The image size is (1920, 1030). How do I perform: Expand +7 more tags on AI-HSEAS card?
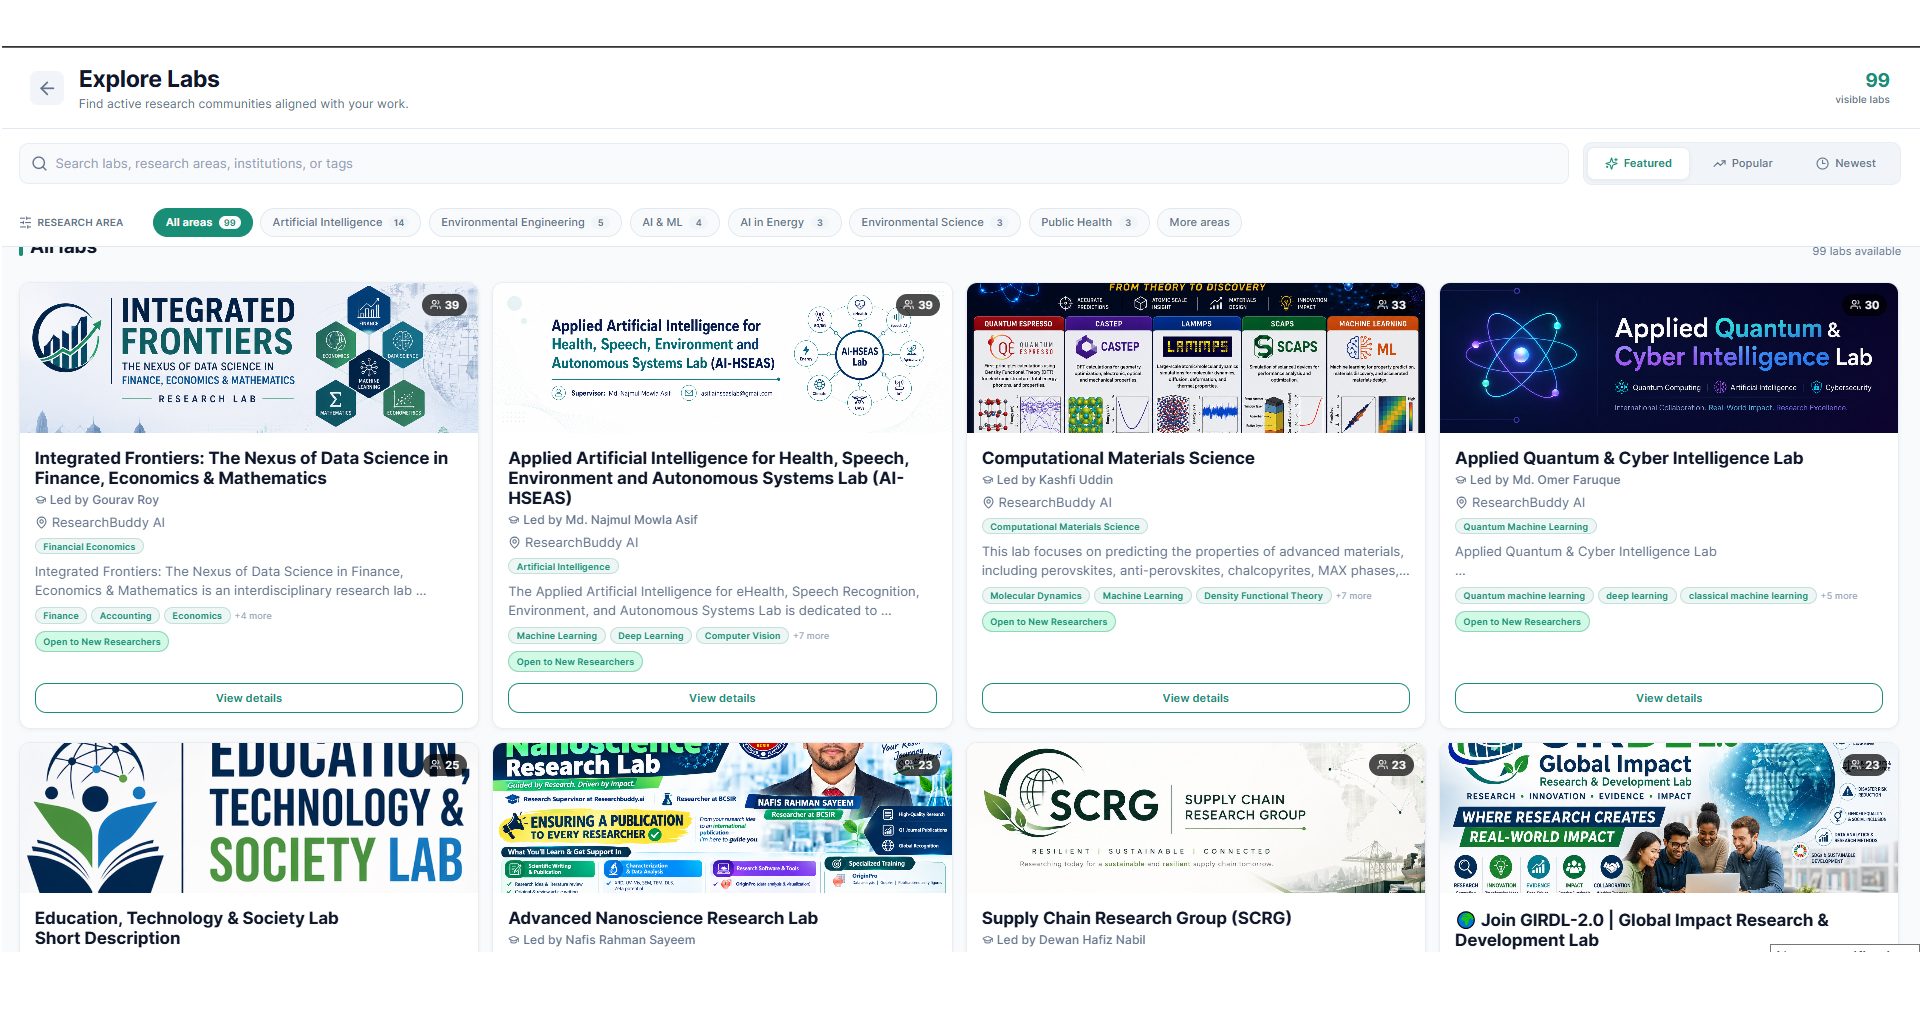point(811,636)
